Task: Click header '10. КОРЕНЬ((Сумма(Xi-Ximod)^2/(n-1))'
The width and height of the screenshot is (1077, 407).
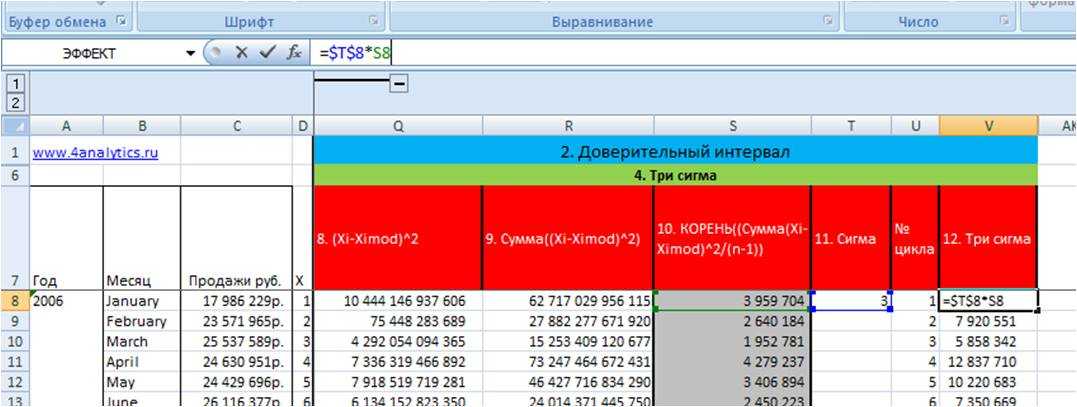Action: [732, 237]
